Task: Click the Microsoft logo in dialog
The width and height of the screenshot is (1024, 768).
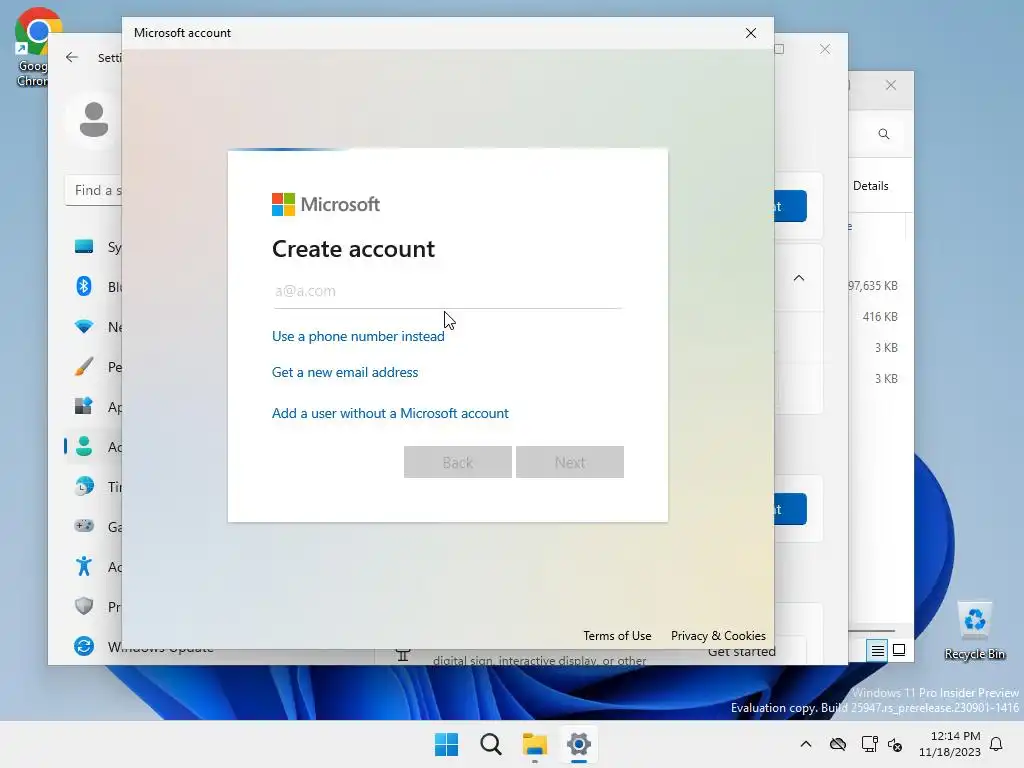Action: [325, 204]
